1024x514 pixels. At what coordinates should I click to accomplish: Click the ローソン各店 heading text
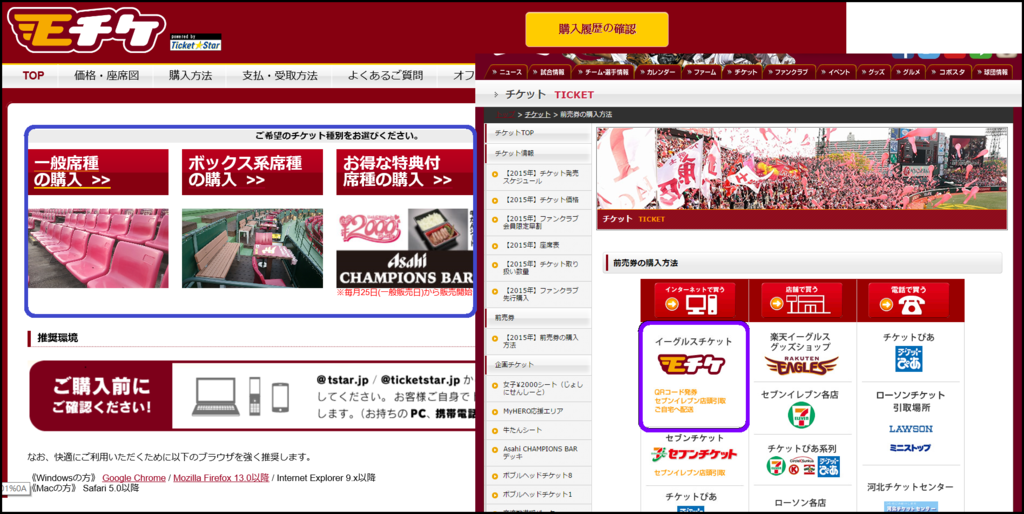(800, 503)
